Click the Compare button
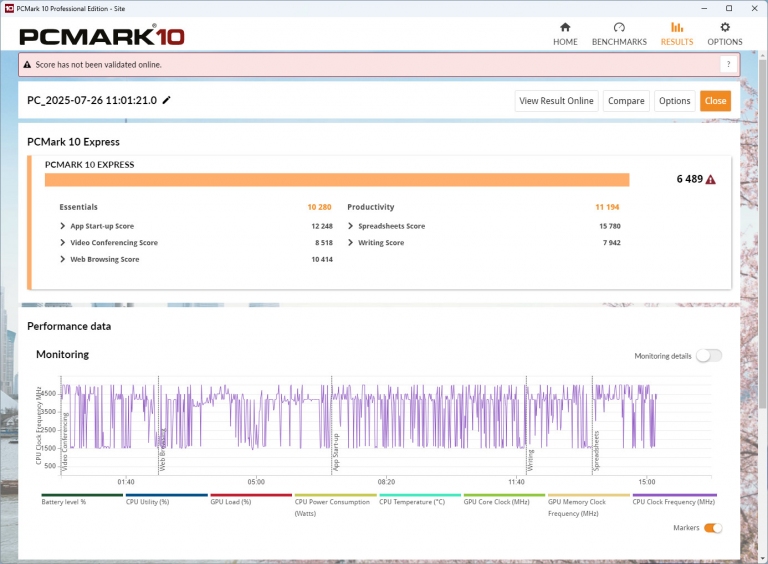This screenshot has height=564, width=768. pos(626,101)
